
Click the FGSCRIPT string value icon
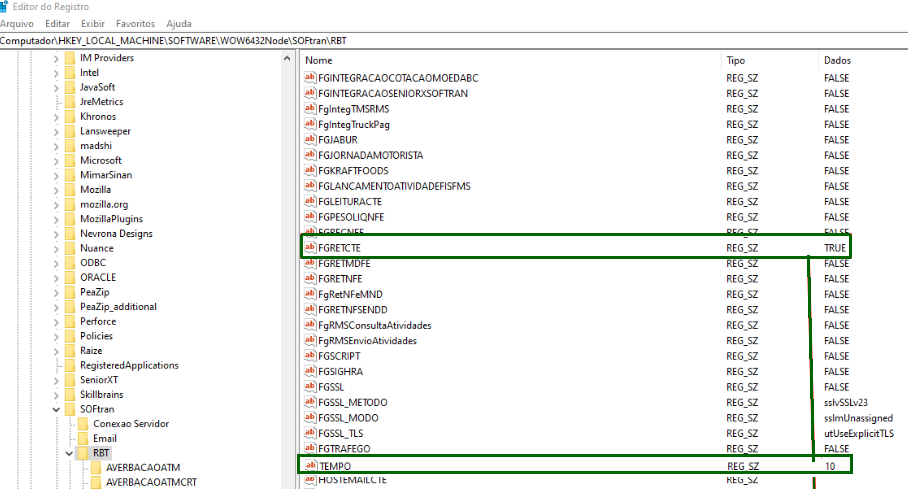click(x=310, y=356)
